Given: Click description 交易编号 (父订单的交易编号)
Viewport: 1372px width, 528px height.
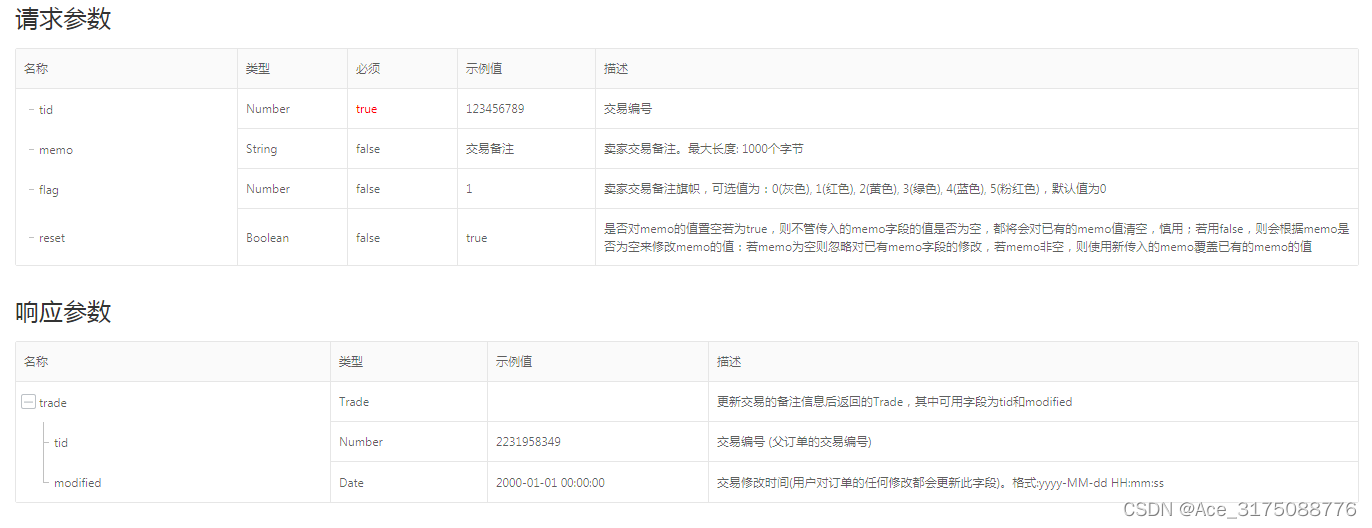Looking at the screenshot, I should [794, 442].
